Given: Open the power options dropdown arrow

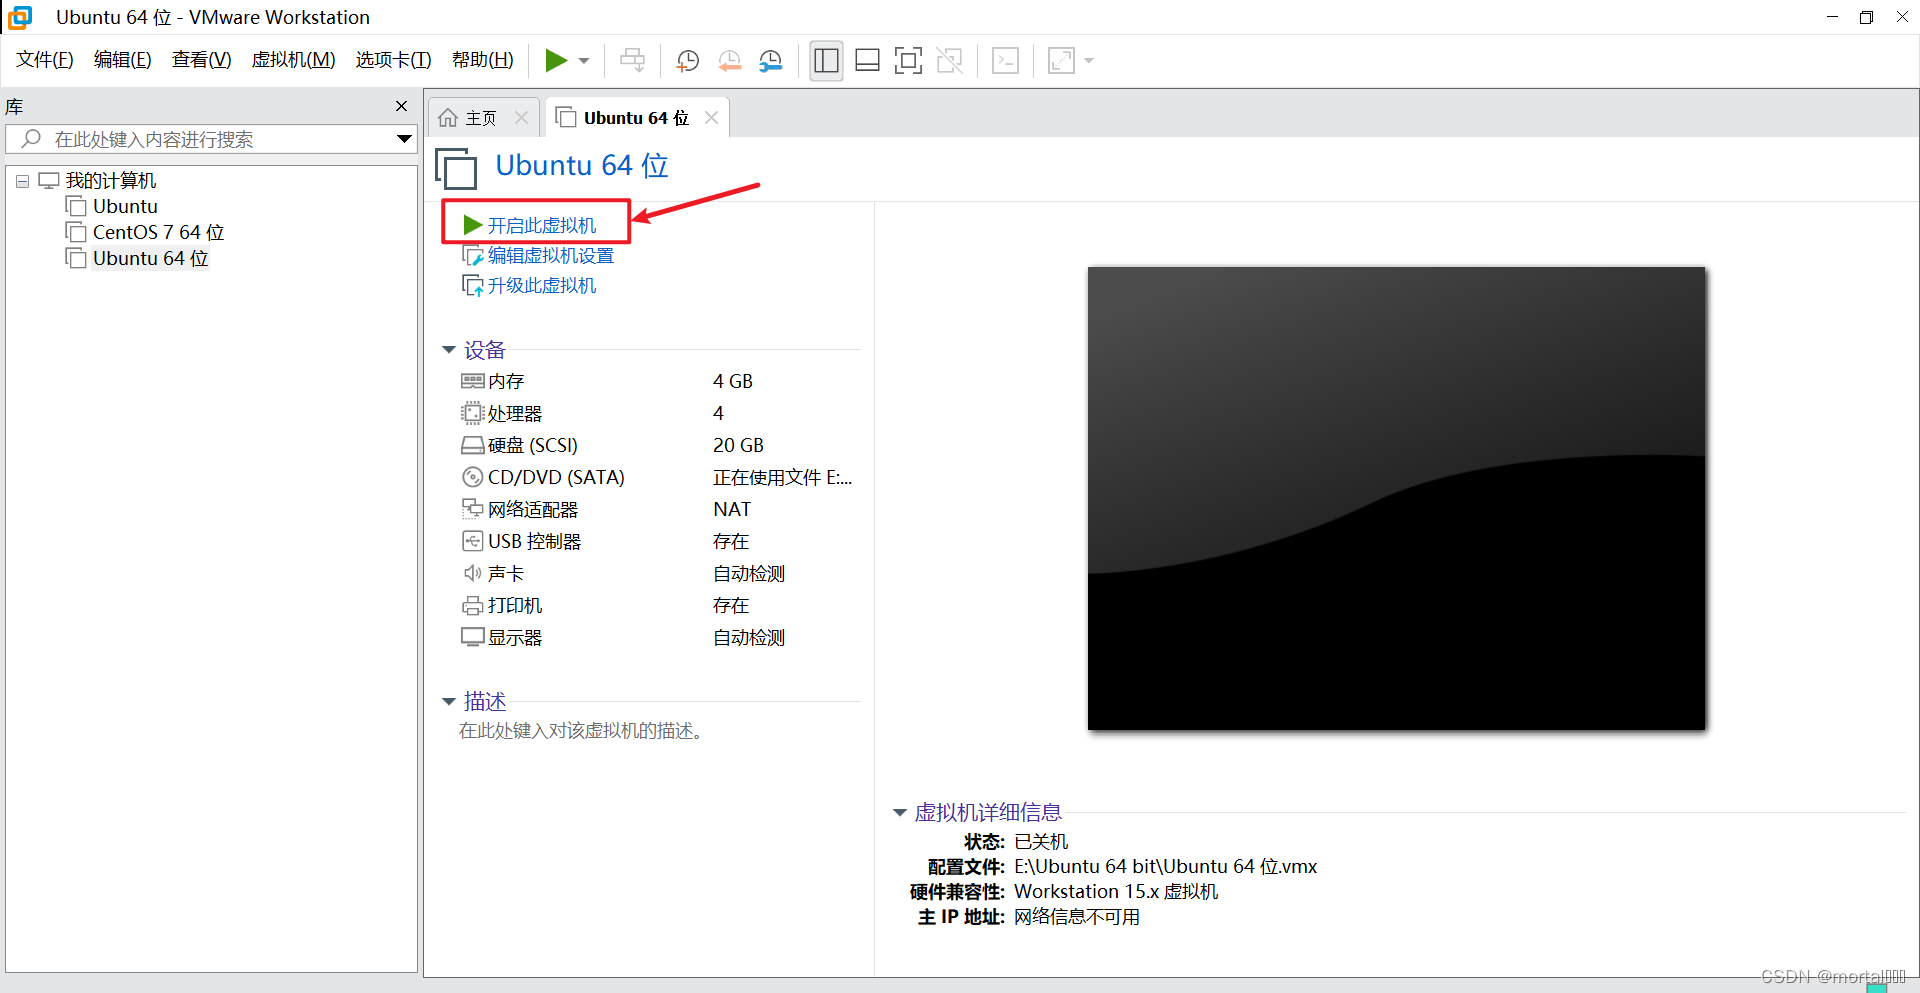Looking at the screenshot, I should tap(584, 61).
